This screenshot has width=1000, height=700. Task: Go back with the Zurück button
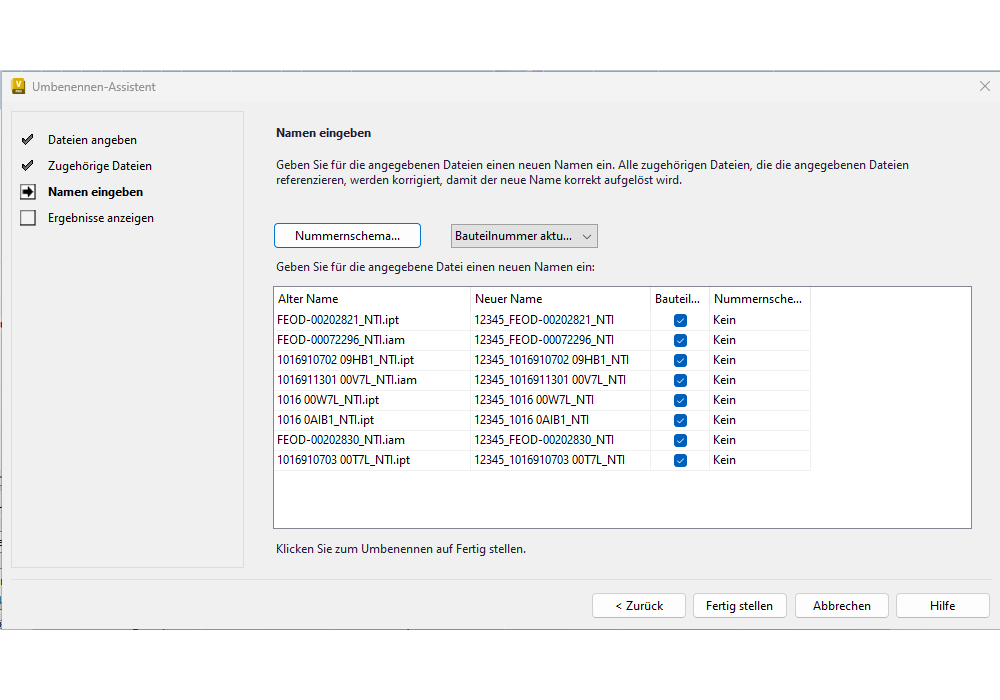pos(638,606)
